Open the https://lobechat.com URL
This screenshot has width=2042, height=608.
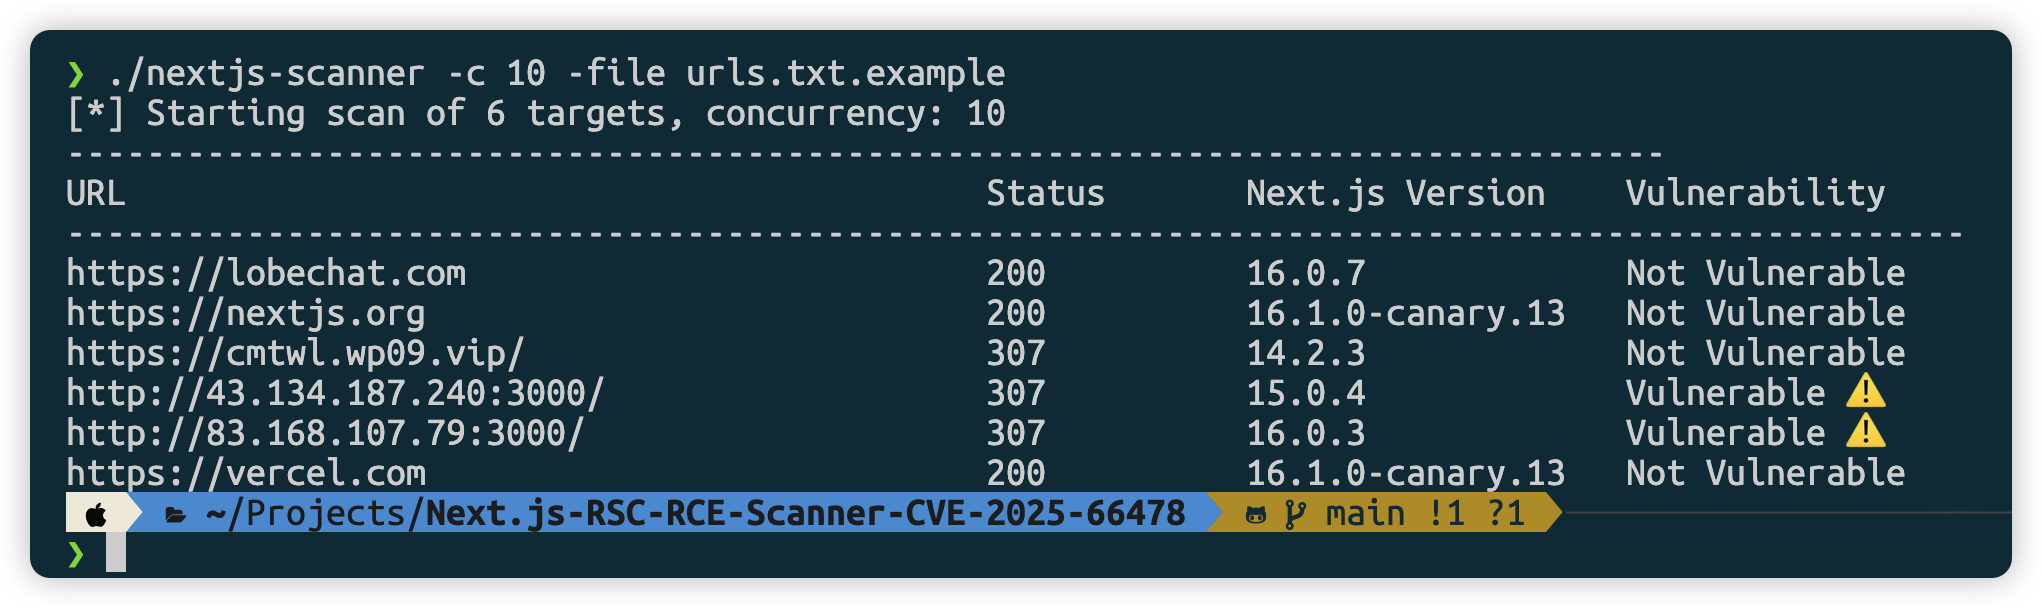pyautogui.click(x=266, y=273)
